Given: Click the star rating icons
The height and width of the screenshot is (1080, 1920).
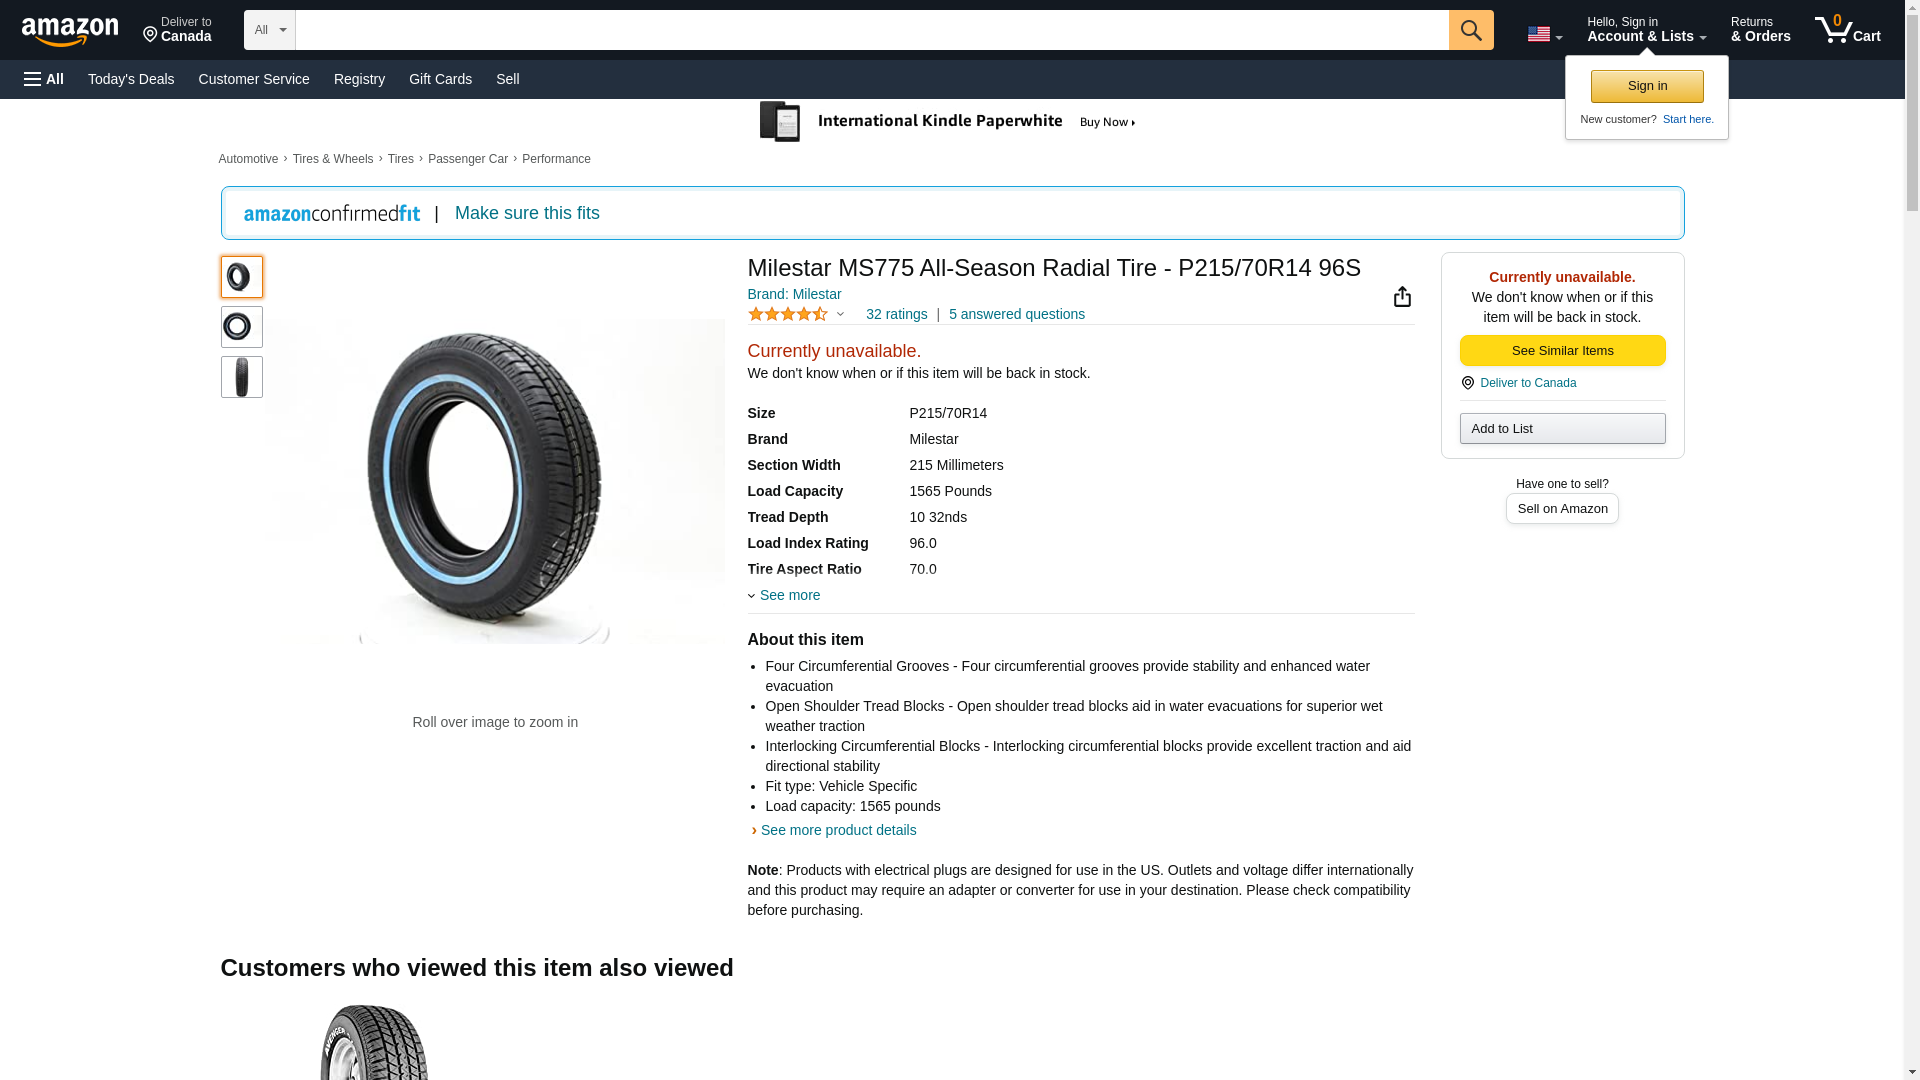Looking at the screenshot, I should point(788,314).
